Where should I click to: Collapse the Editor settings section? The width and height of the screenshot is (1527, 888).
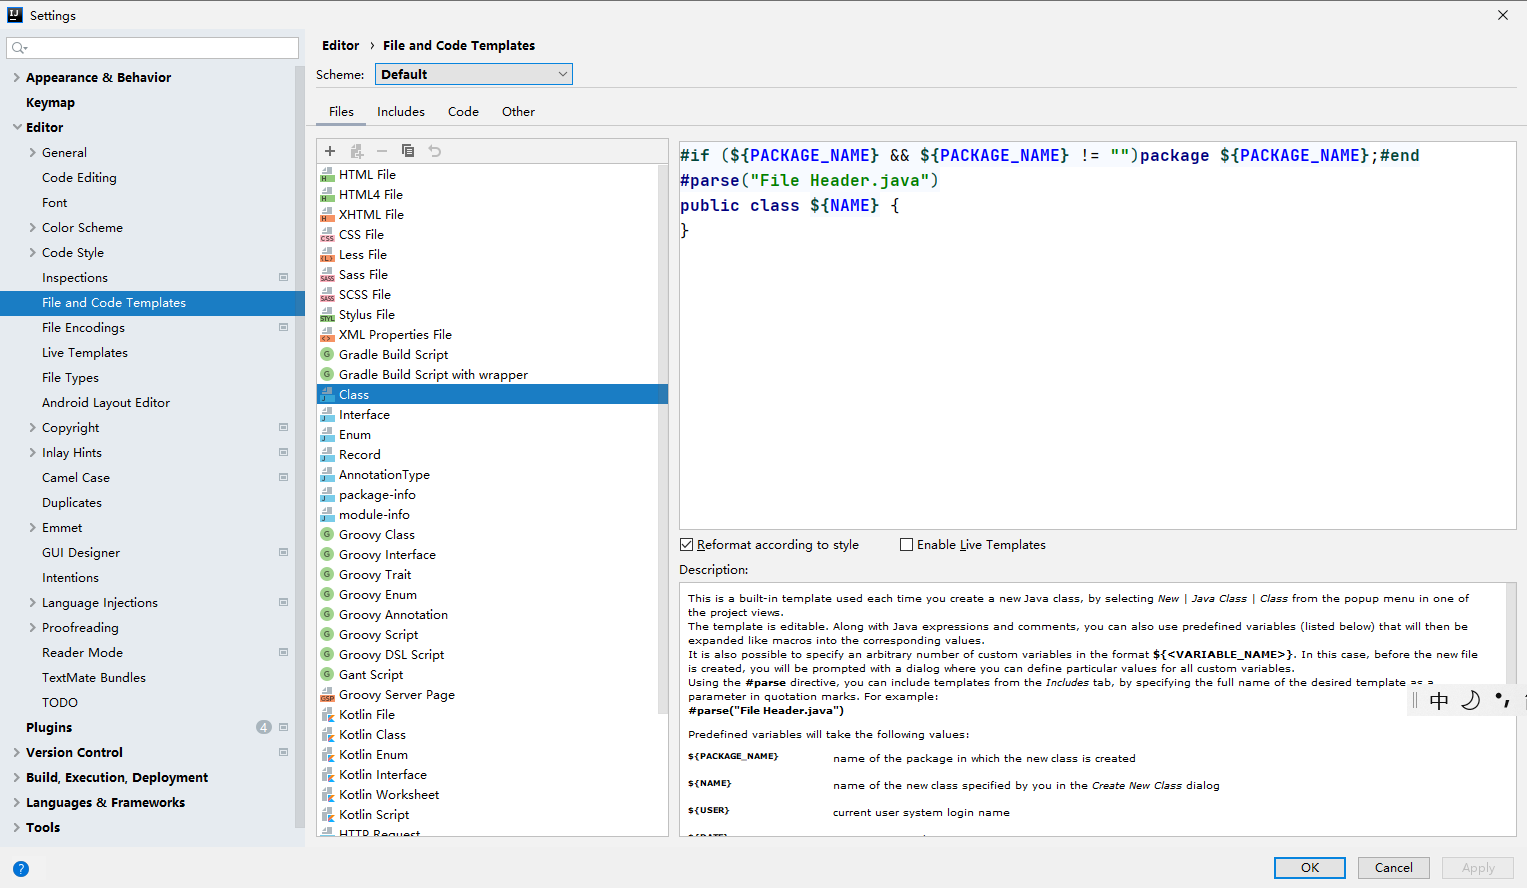(17, 127)
